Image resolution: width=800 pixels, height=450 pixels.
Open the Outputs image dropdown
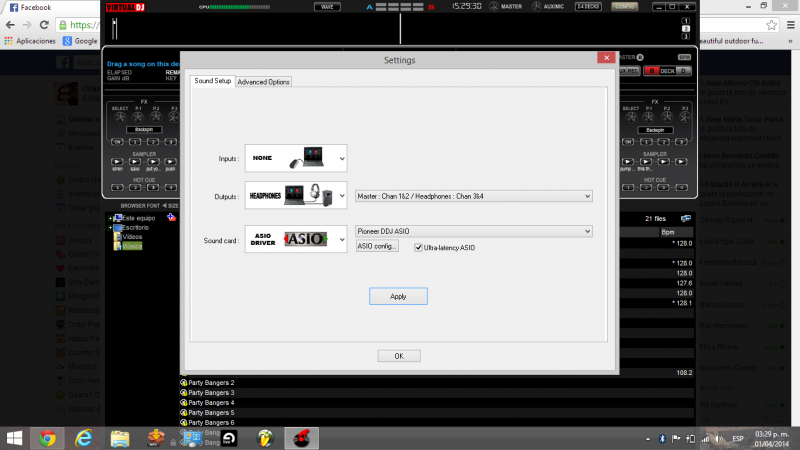[296, 195]
